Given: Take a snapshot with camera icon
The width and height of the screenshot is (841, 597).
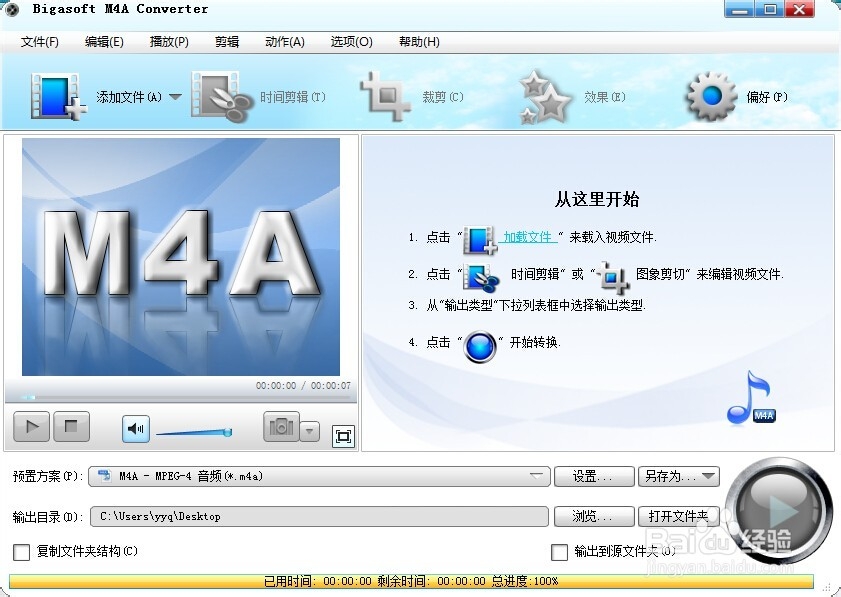Looking at the screenshot, I should (281, 427).
